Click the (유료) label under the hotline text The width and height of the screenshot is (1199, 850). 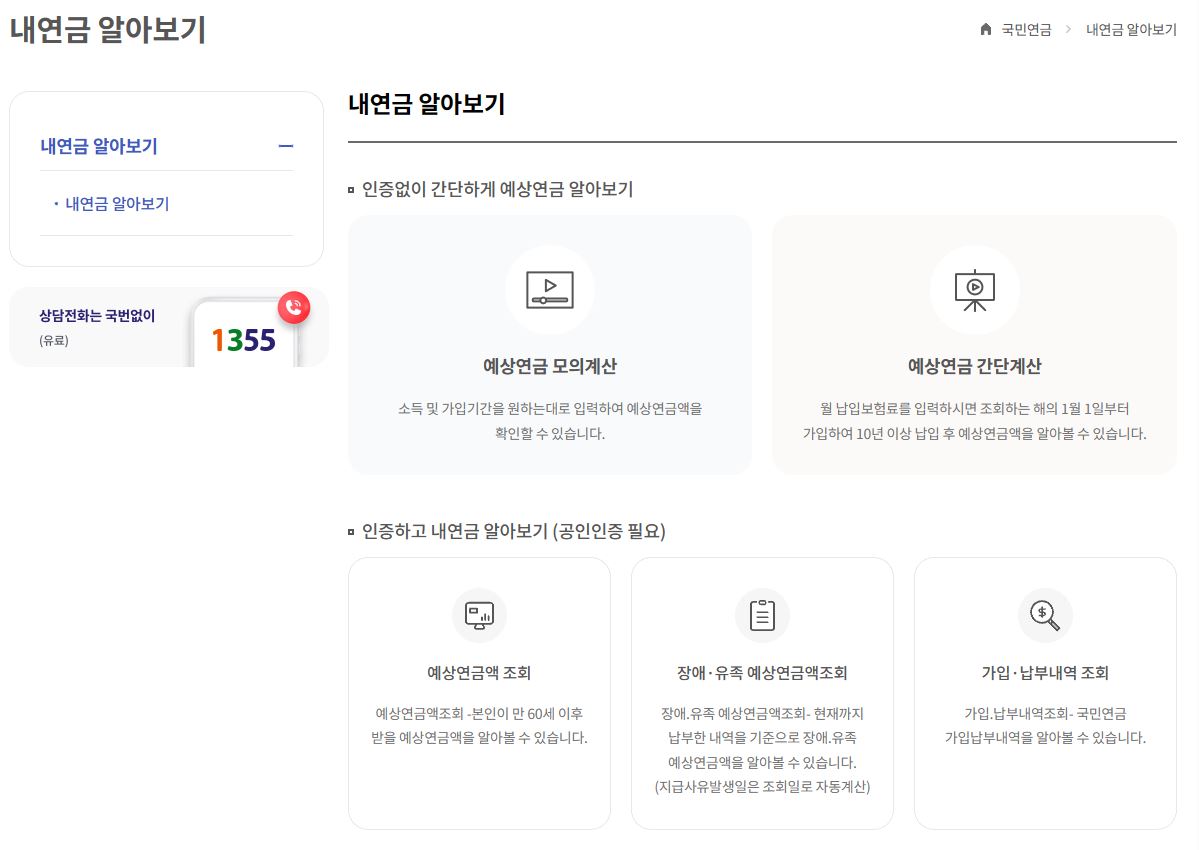pos(54,340)
